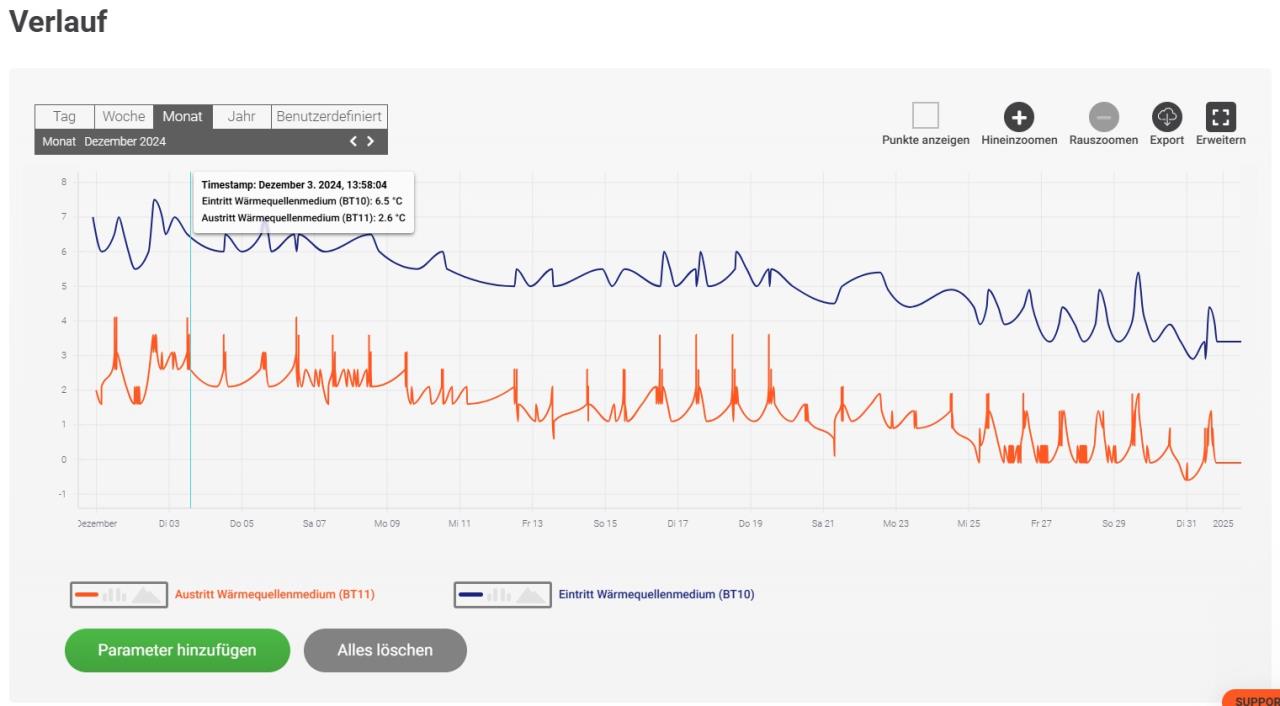1280x706 pixels.
Task: Select bar chart style for BT11 series
Action: pyautogui.click(x=114, y=595)
